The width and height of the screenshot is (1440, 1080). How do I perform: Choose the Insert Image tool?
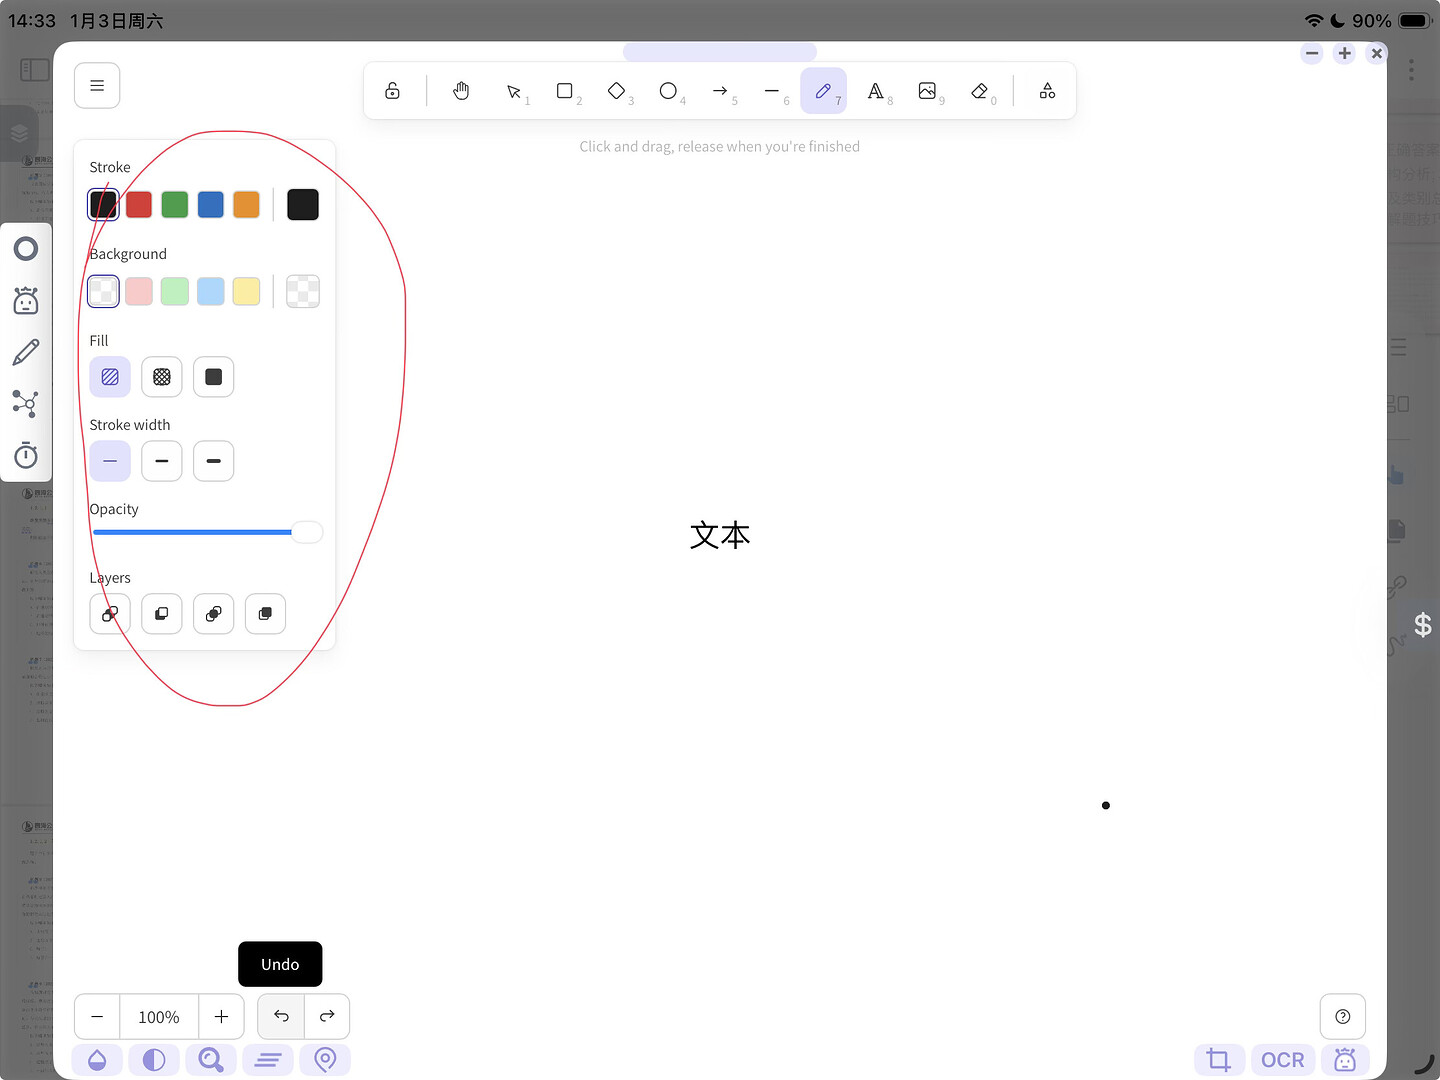pos(928,91)
